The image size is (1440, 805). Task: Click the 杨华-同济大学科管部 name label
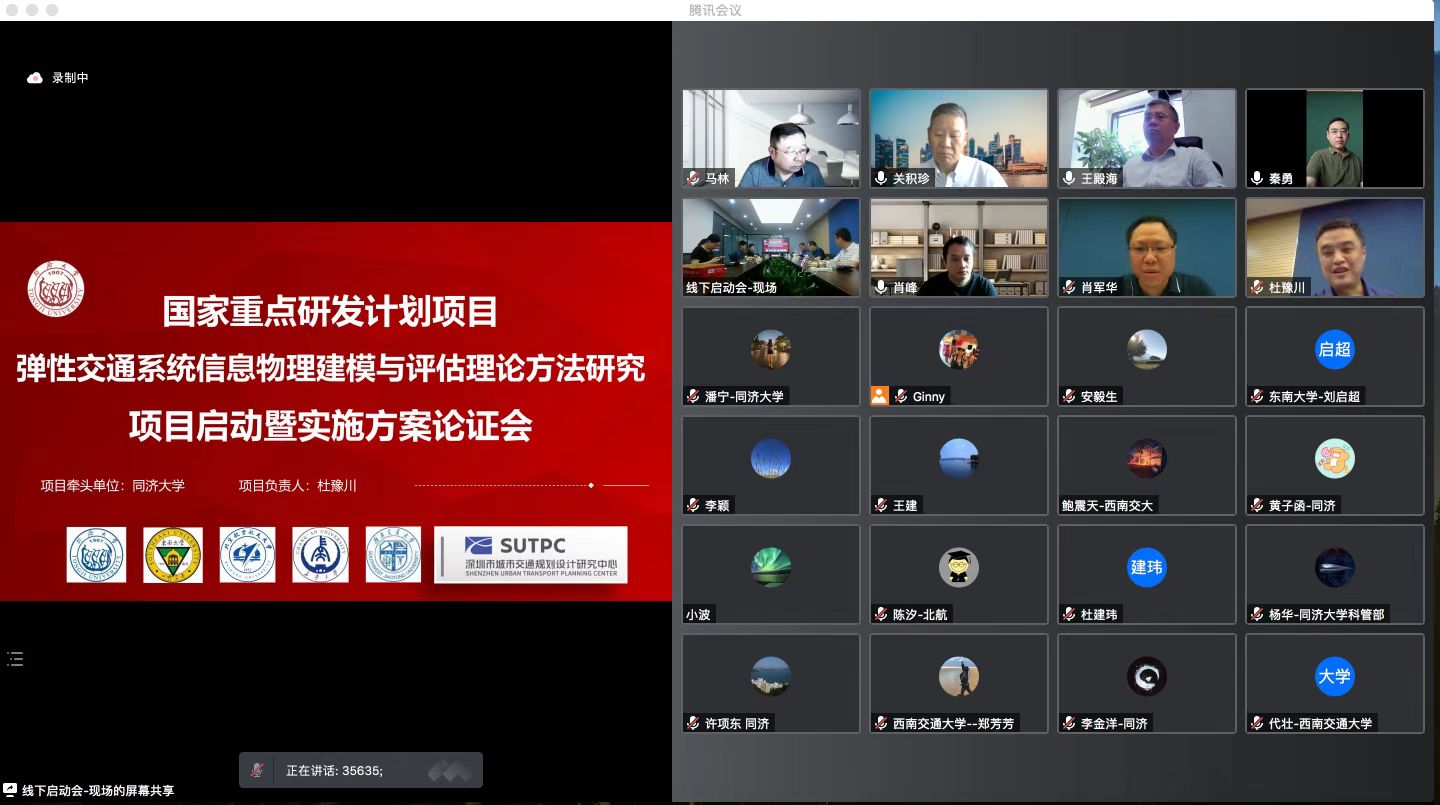click(x=1326, y=614)
